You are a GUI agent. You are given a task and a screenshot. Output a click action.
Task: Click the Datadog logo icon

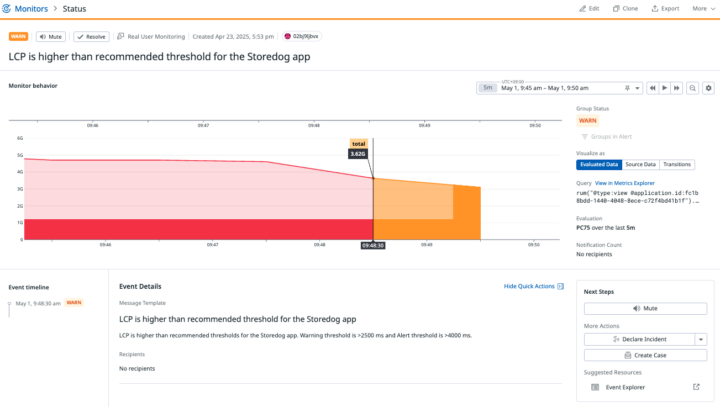10,9
